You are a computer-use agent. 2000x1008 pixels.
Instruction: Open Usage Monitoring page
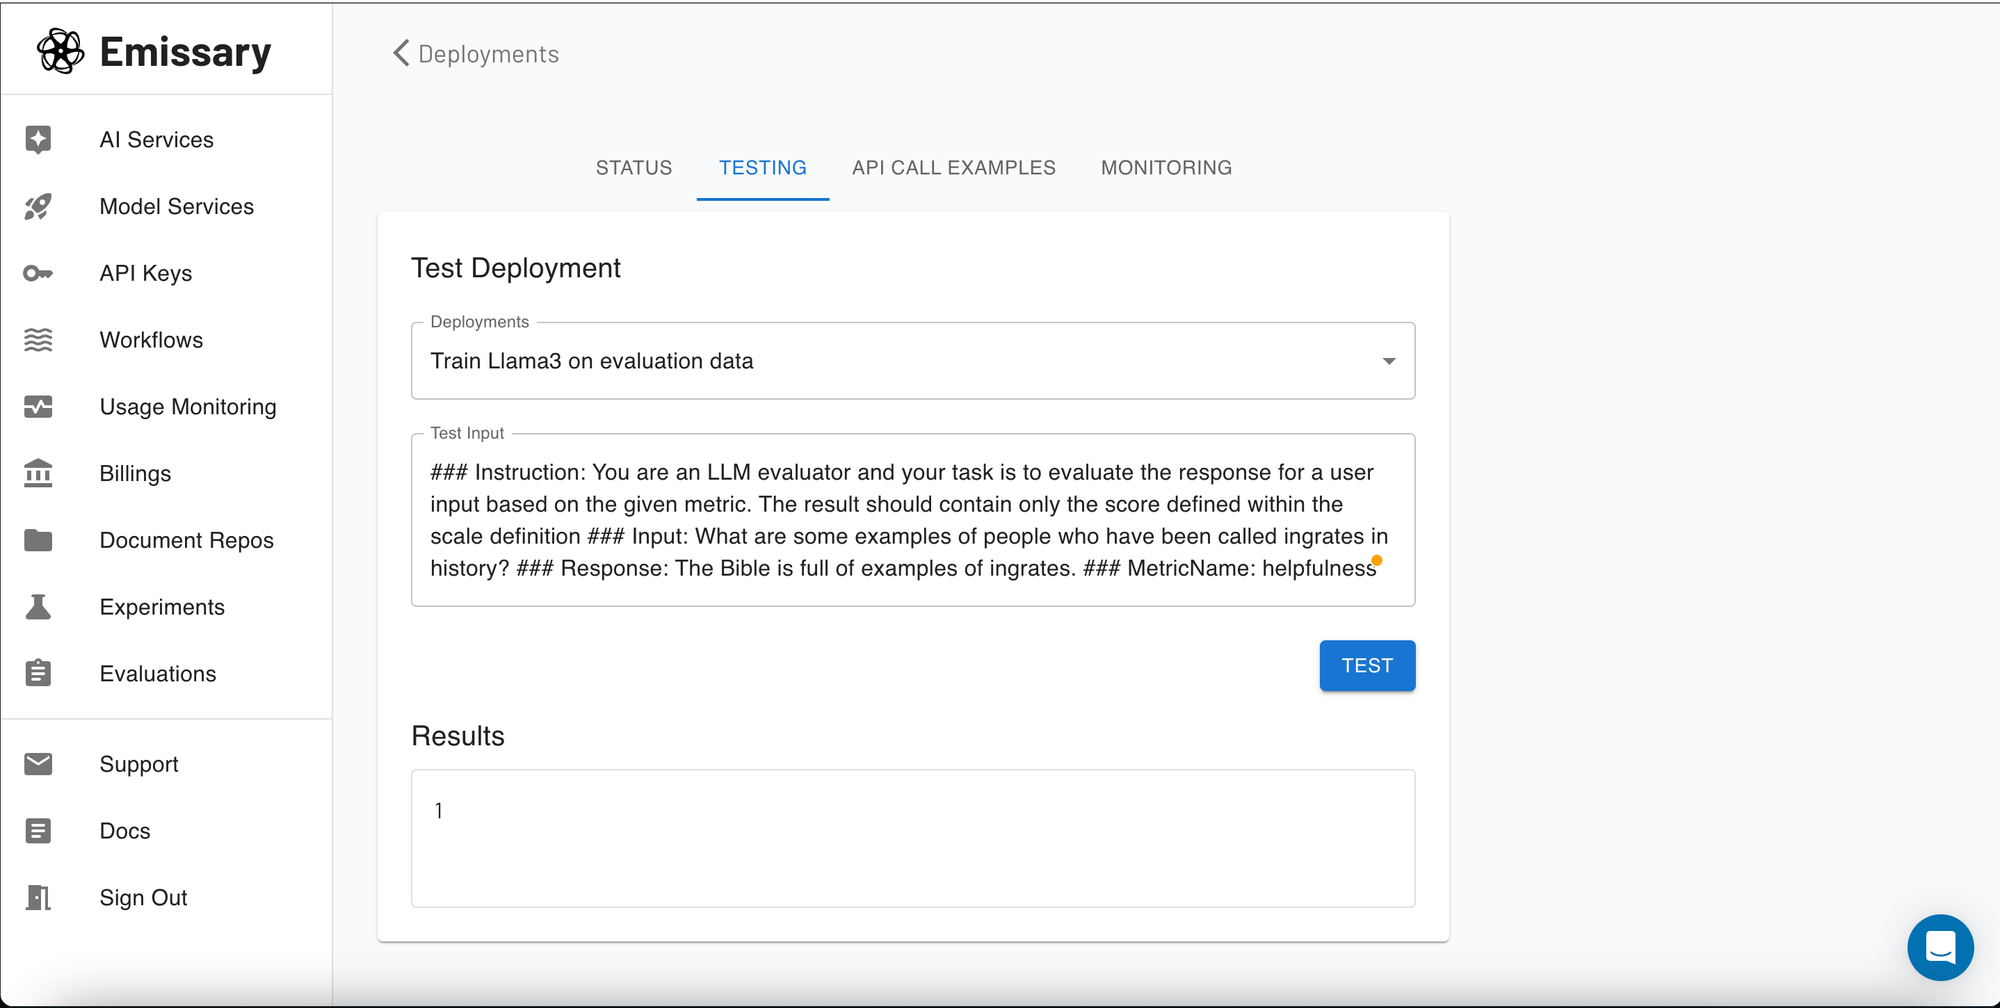[167, 407]
